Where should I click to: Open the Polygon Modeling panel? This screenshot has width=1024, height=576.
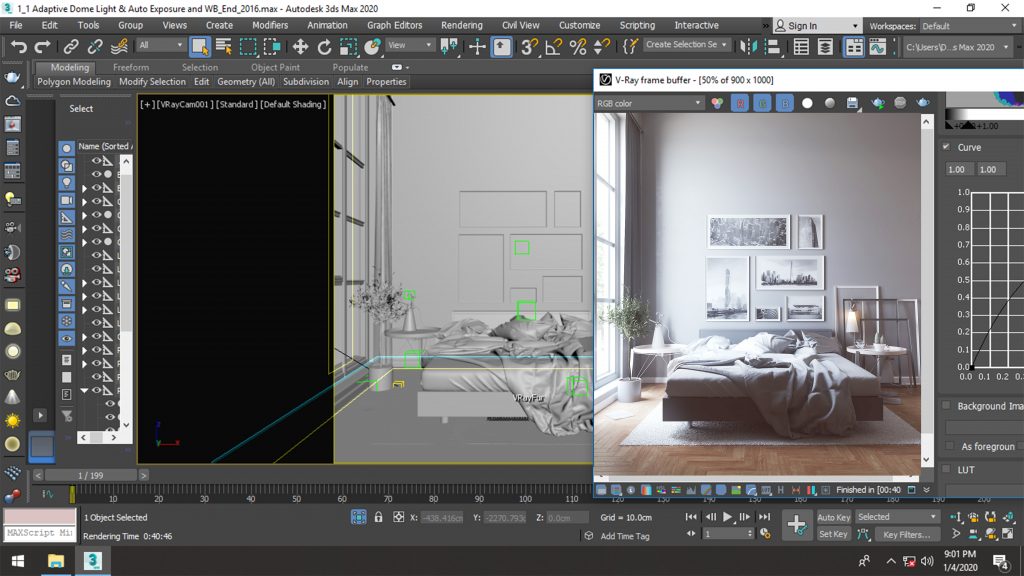[74, 82]
